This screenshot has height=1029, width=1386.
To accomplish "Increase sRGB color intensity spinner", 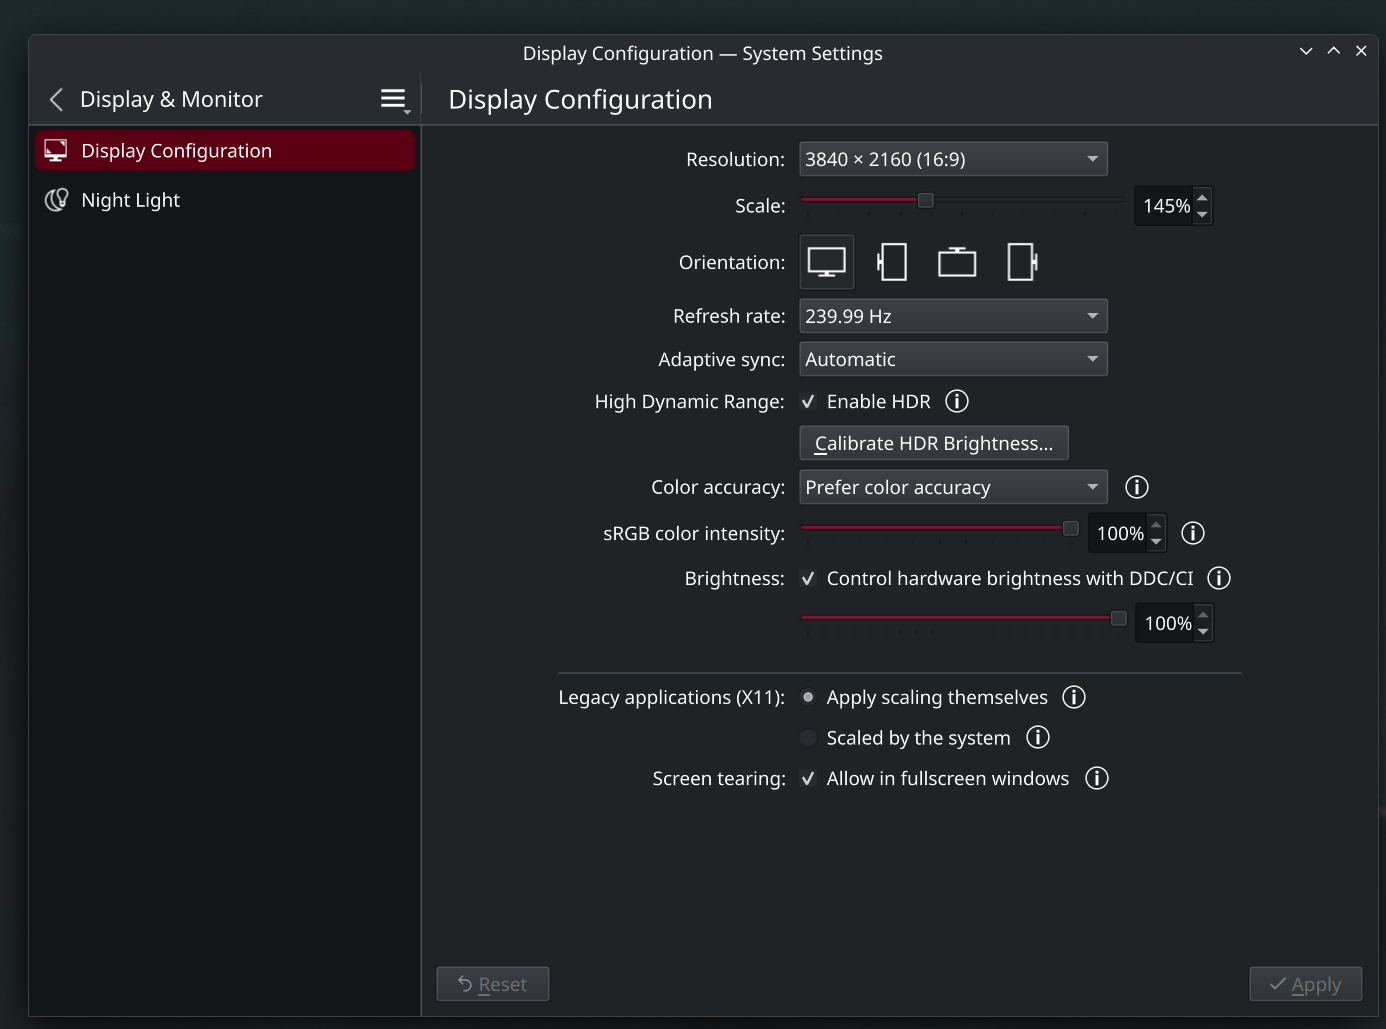I will pyautogui.click(x=1156, y=524).
